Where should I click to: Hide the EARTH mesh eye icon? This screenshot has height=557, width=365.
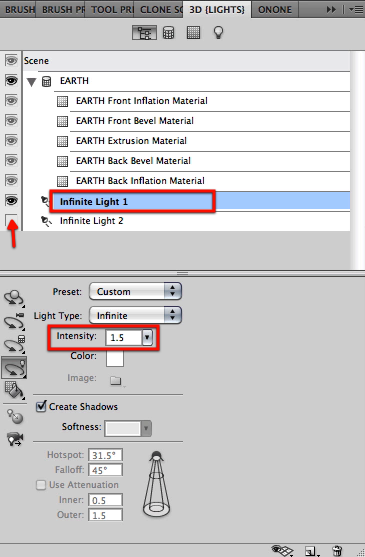11,81
